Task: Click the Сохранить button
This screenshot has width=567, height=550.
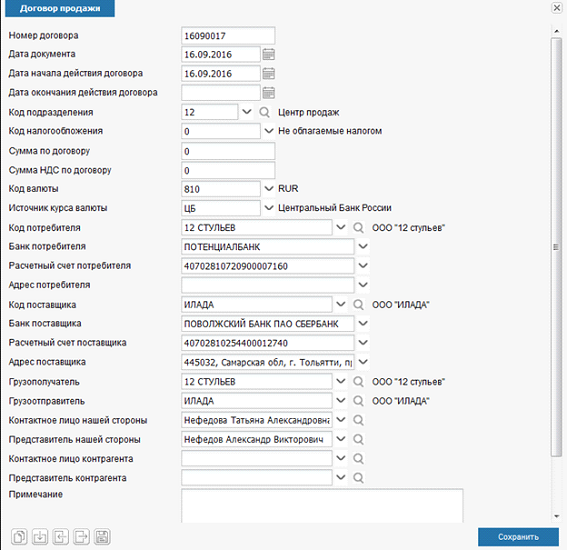Action: pyautogui.click(x=518, y=537)
